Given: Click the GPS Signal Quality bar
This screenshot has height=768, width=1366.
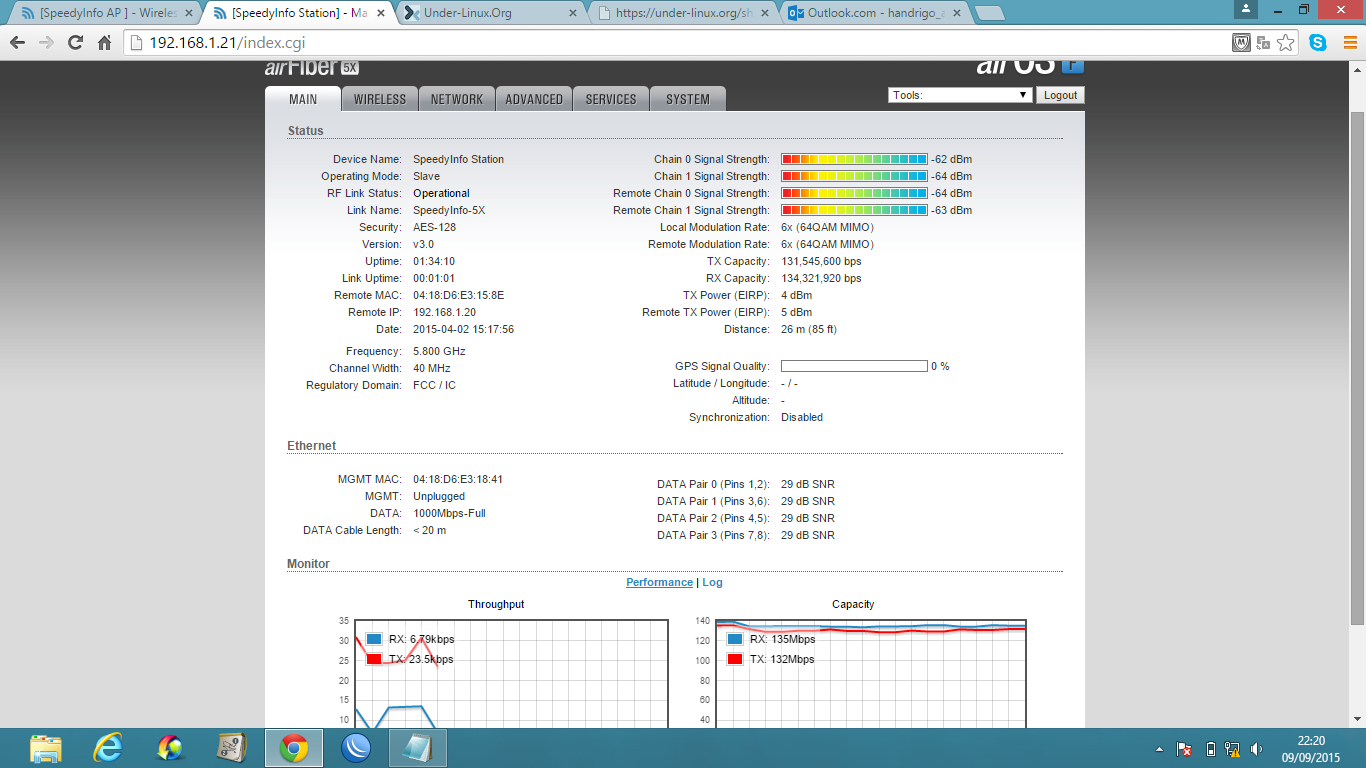Looking at the screenshot, I should point(854,366).
